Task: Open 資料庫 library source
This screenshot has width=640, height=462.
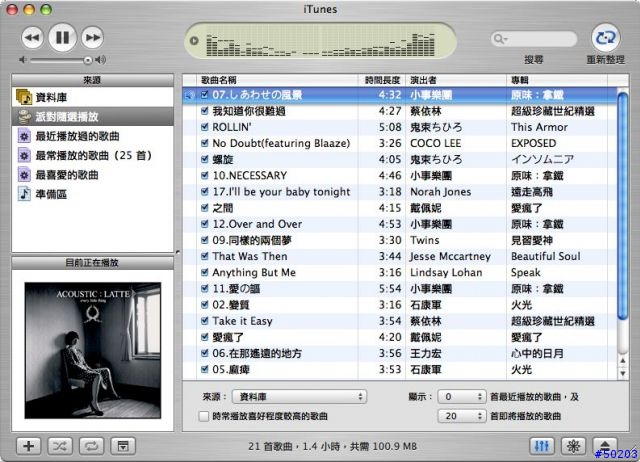Action: (x=93, y=97)
